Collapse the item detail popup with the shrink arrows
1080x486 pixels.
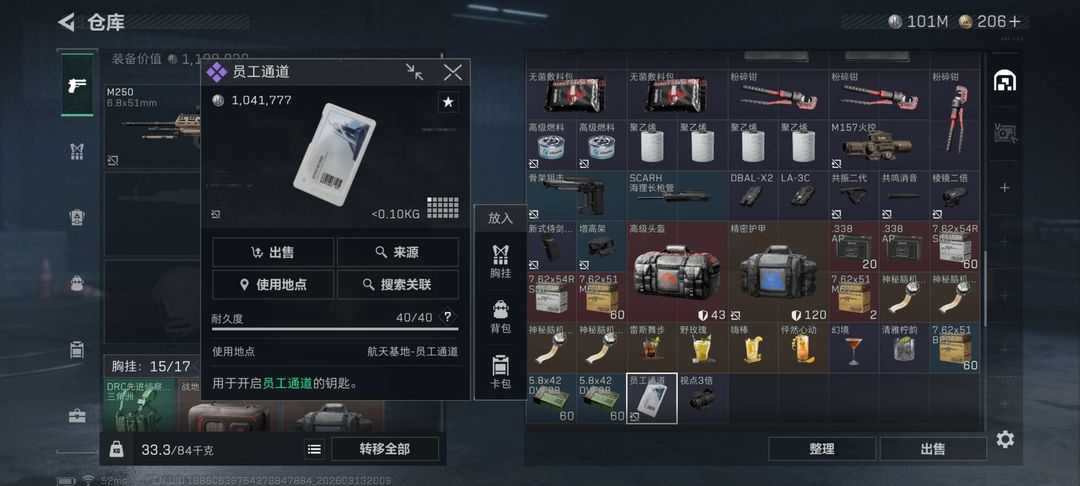coord(415,72)
